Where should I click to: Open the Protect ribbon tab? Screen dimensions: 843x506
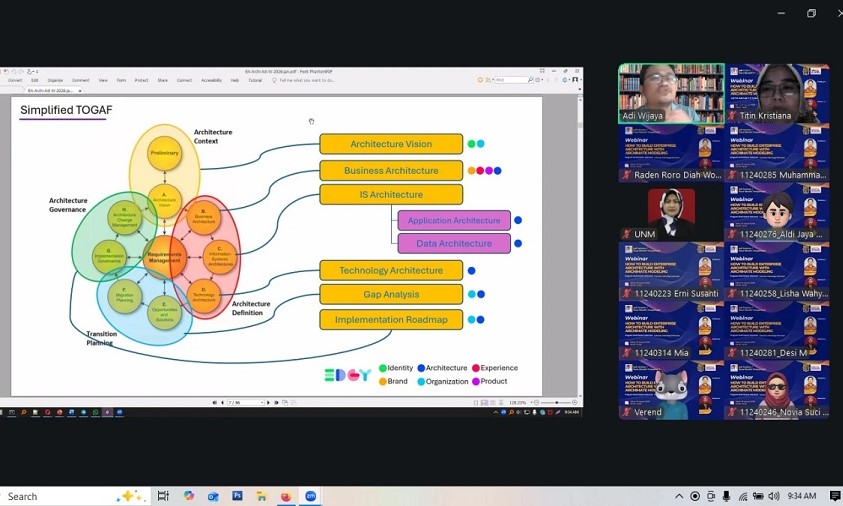tap(141, 80)
